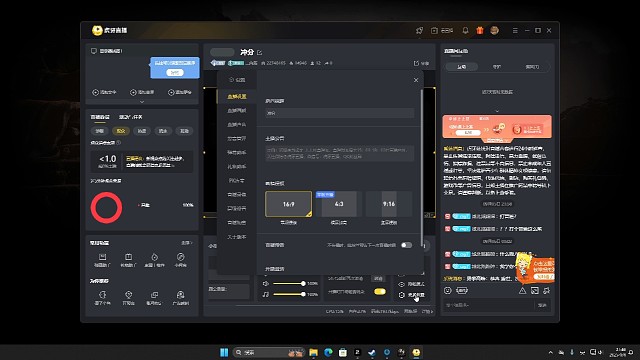The width and height of the screenshot is (640, 360).
Task: Open the user avatar in title bar
Action: click(494, 31)
